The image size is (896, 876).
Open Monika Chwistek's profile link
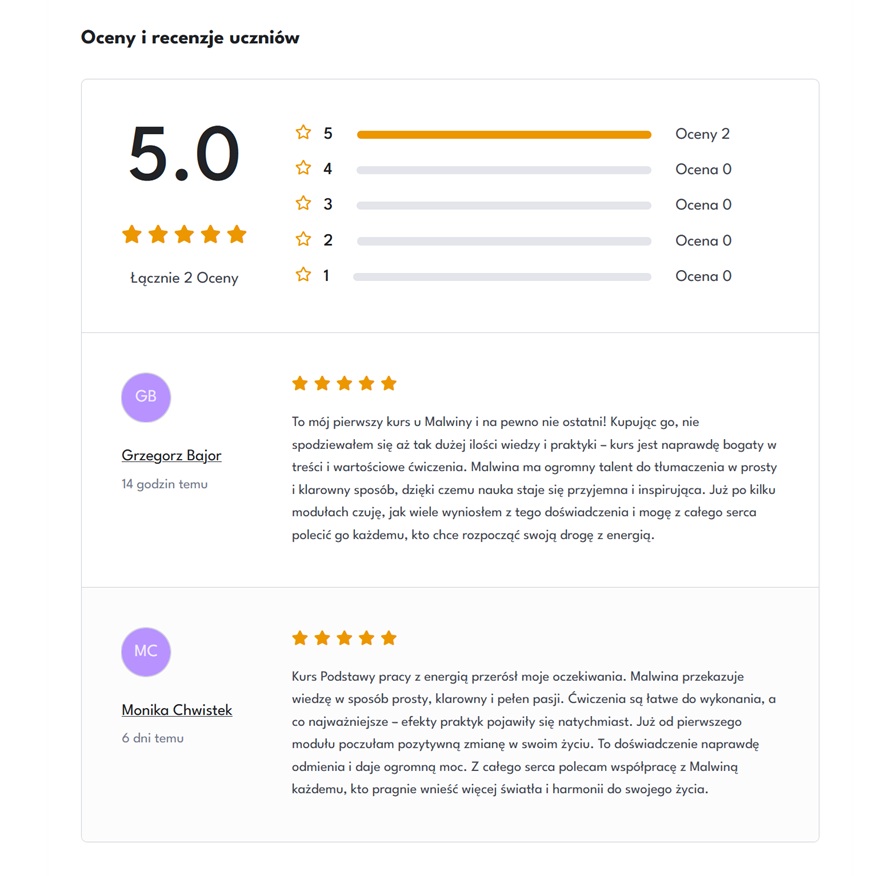177,711
